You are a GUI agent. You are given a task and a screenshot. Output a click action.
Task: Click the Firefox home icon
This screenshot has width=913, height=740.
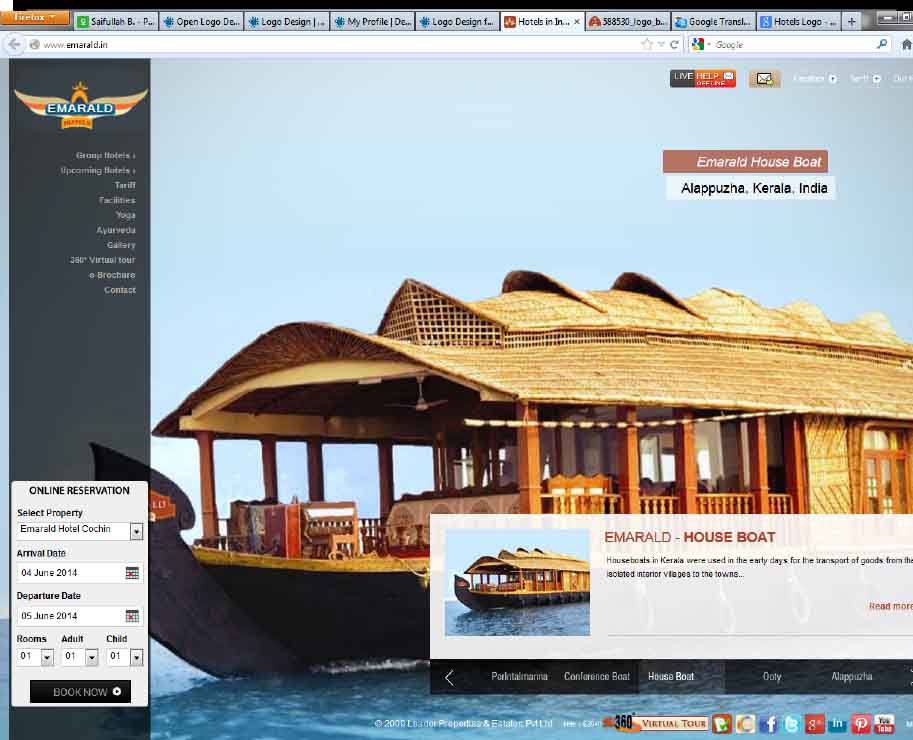point(907,44)
